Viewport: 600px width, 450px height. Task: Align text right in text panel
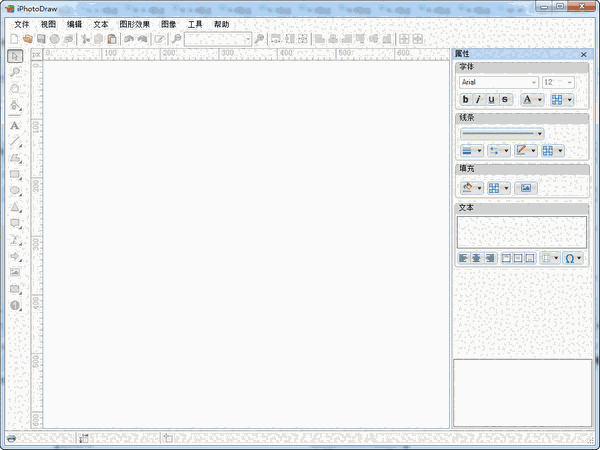490,258
